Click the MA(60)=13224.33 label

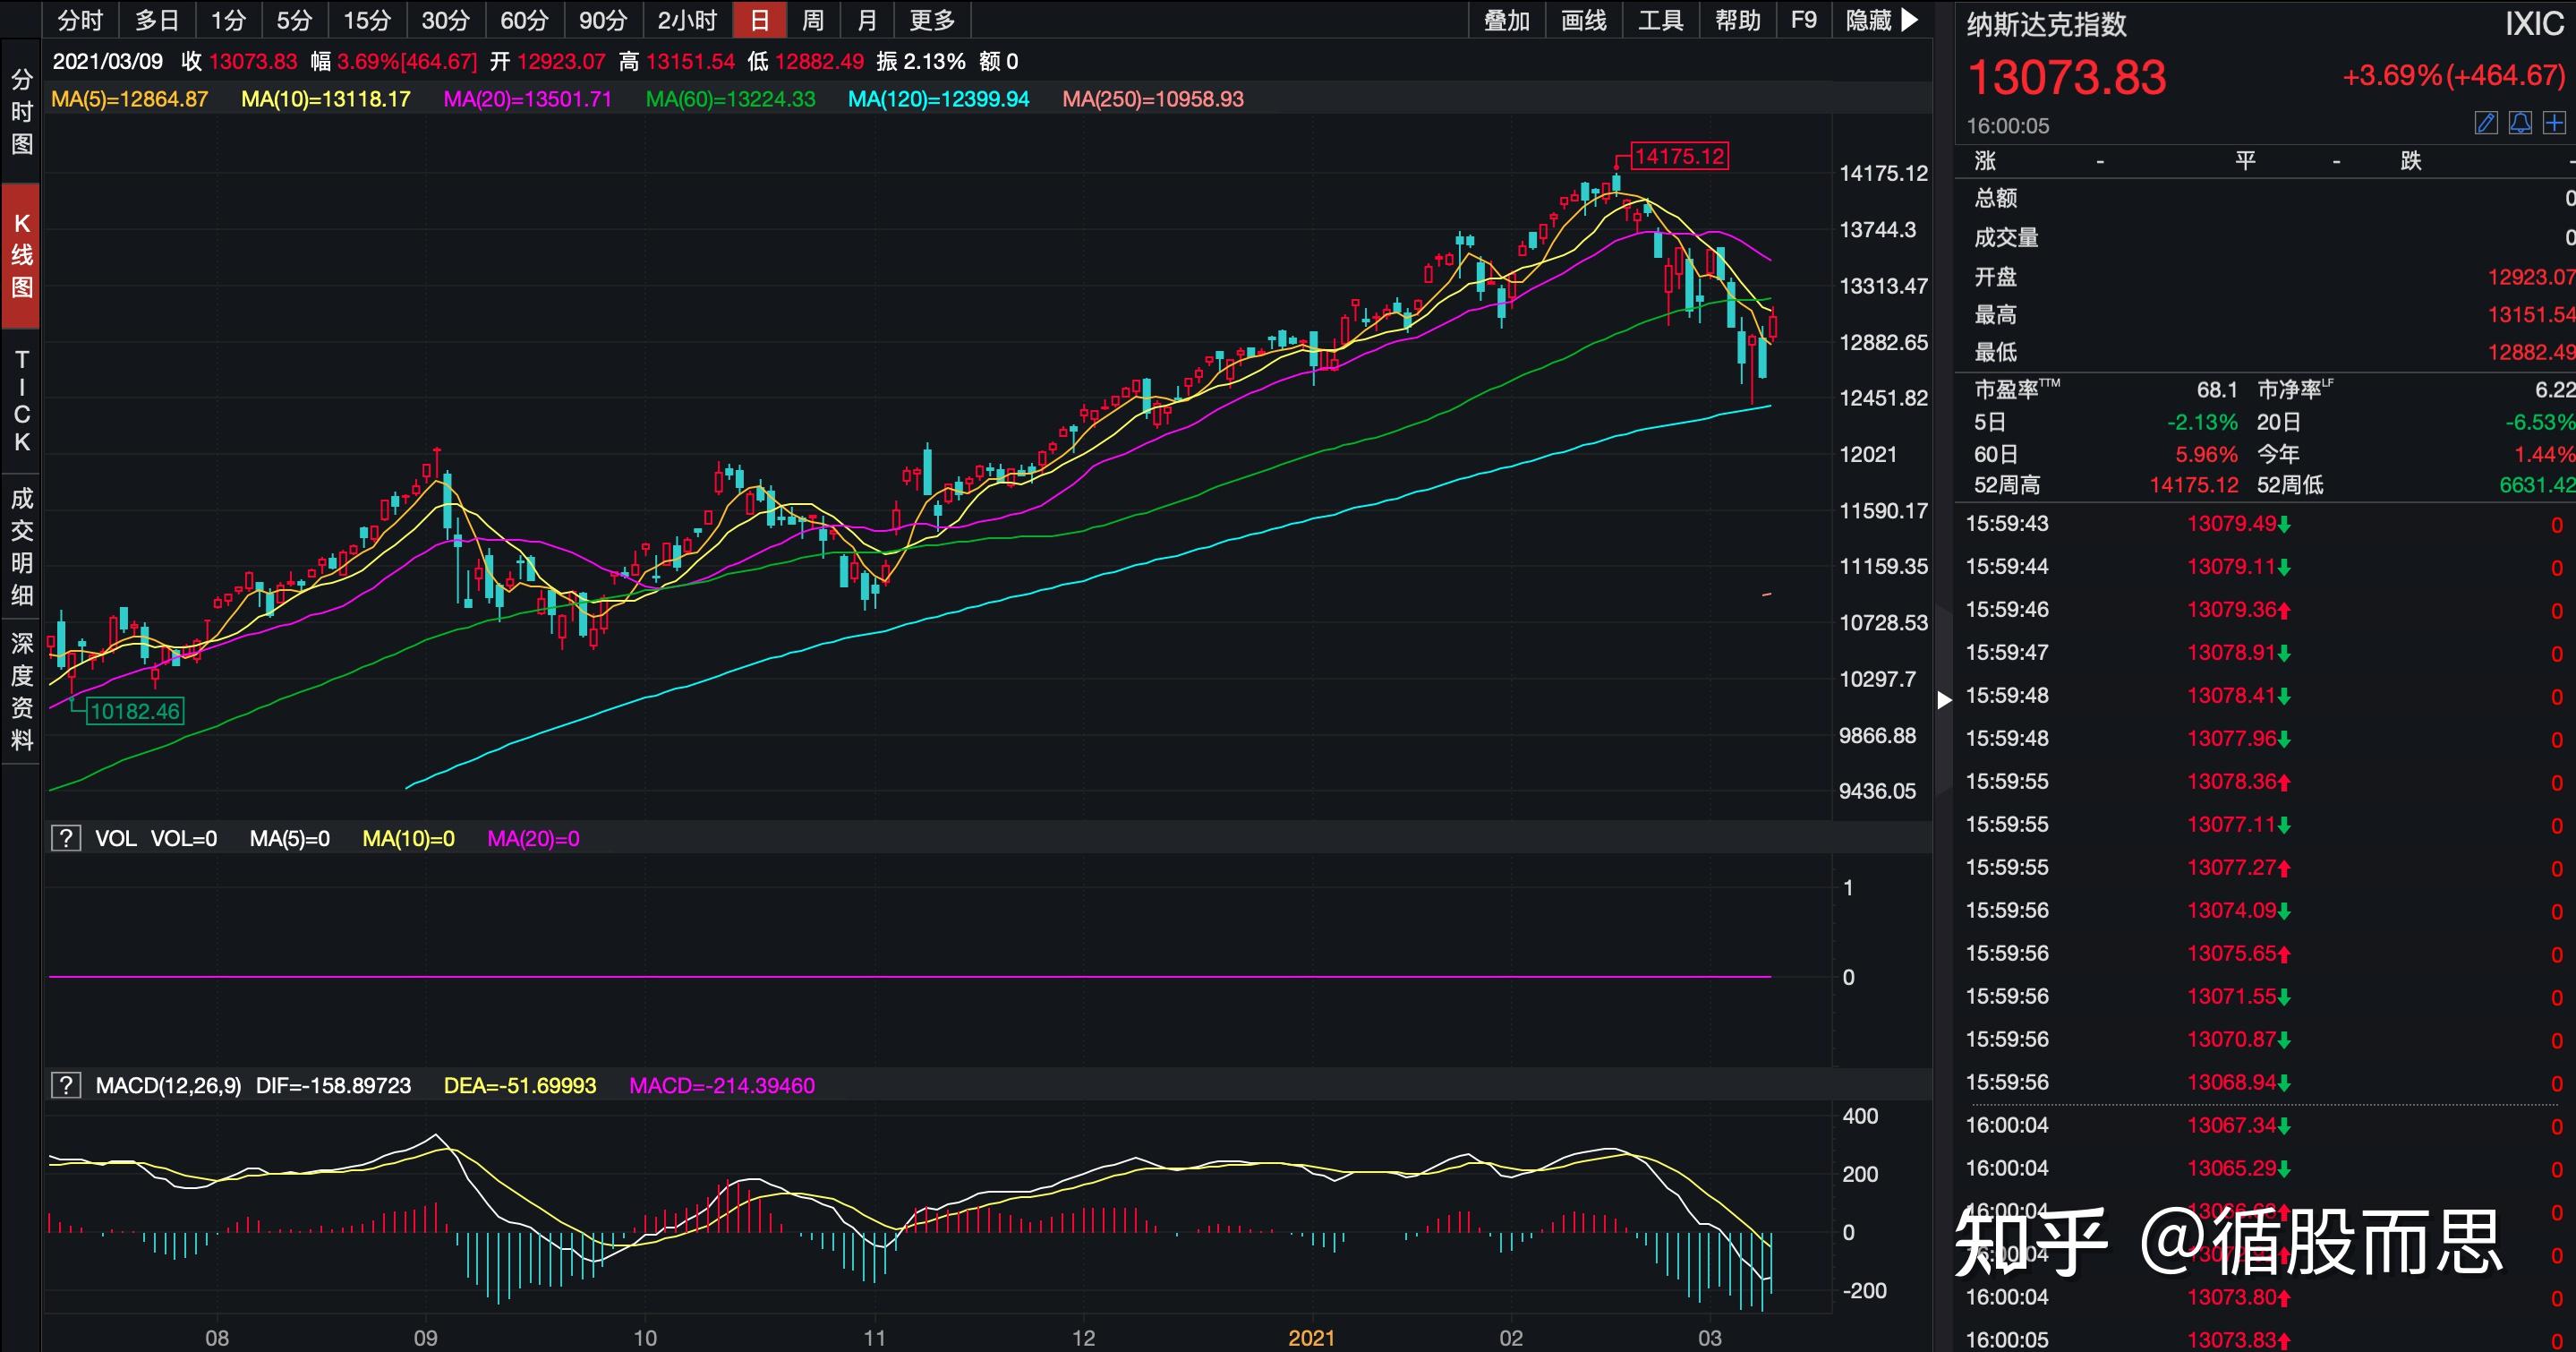coord(730,99)
